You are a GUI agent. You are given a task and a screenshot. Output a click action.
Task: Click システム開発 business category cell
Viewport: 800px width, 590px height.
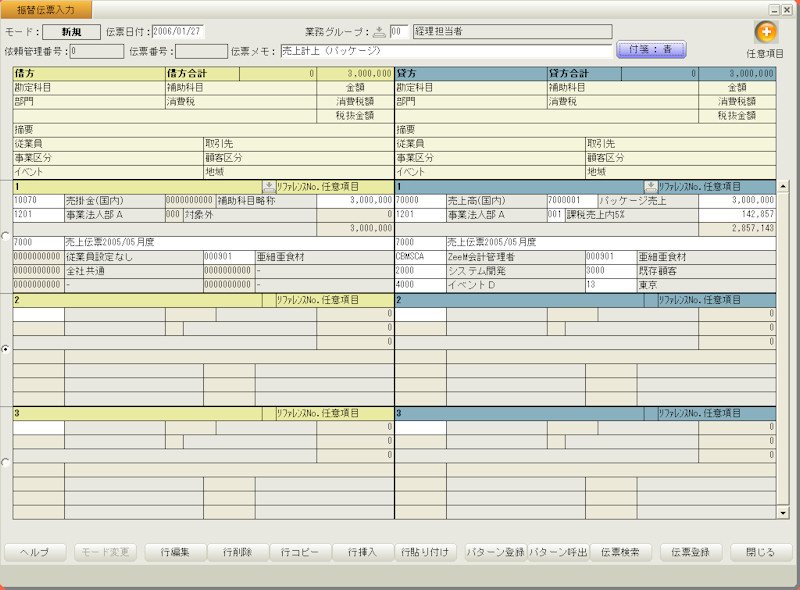516,271
